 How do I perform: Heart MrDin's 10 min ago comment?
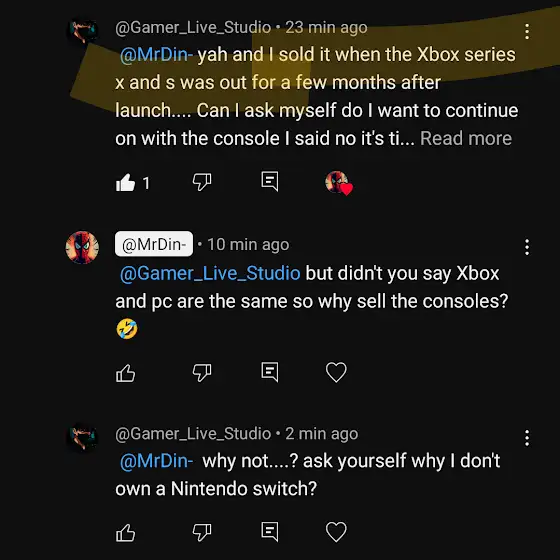336,372
